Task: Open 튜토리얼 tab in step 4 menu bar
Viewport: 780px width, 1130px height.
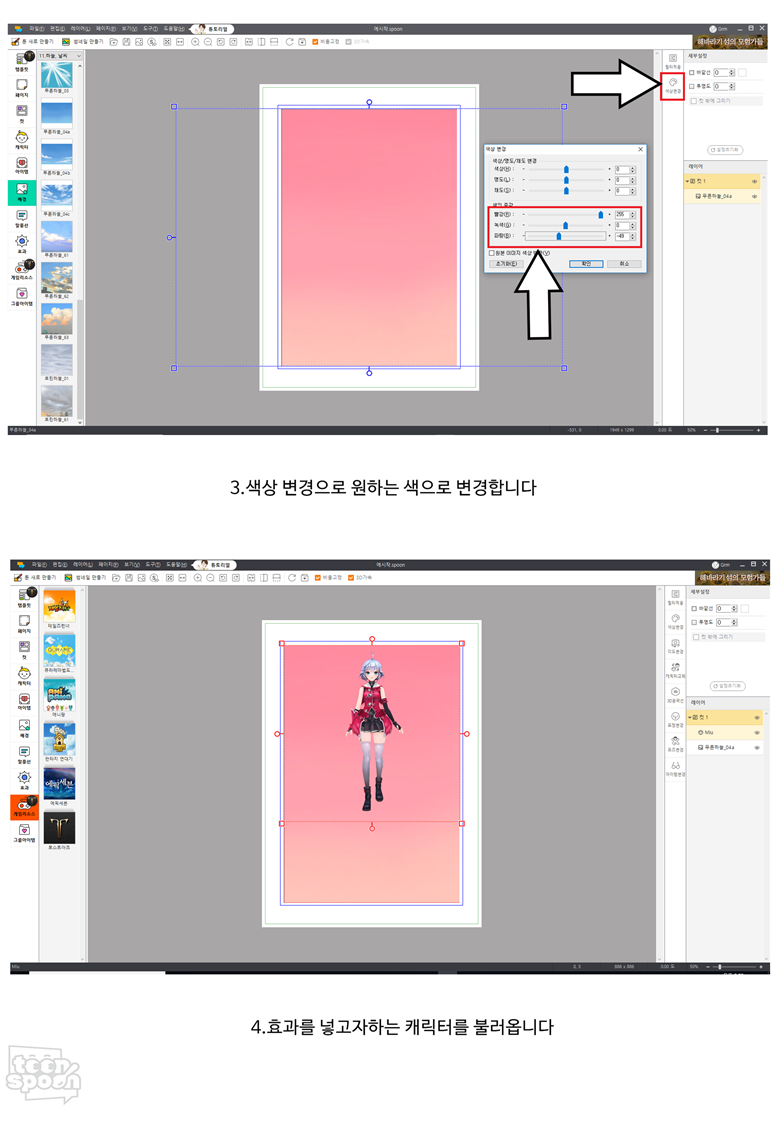Action: point(216,565)
